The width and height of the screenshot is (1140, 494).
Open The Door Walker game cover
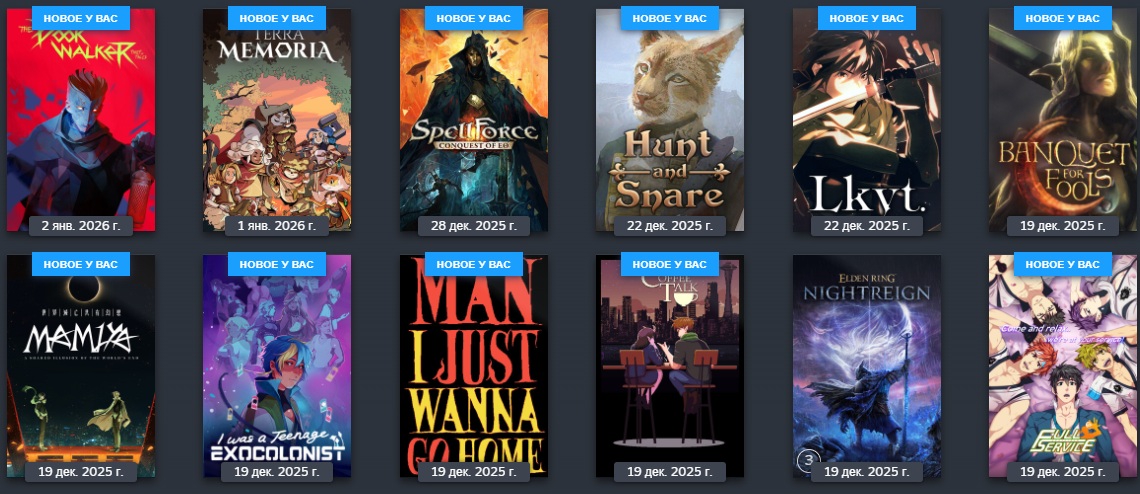tap(81, 120)
